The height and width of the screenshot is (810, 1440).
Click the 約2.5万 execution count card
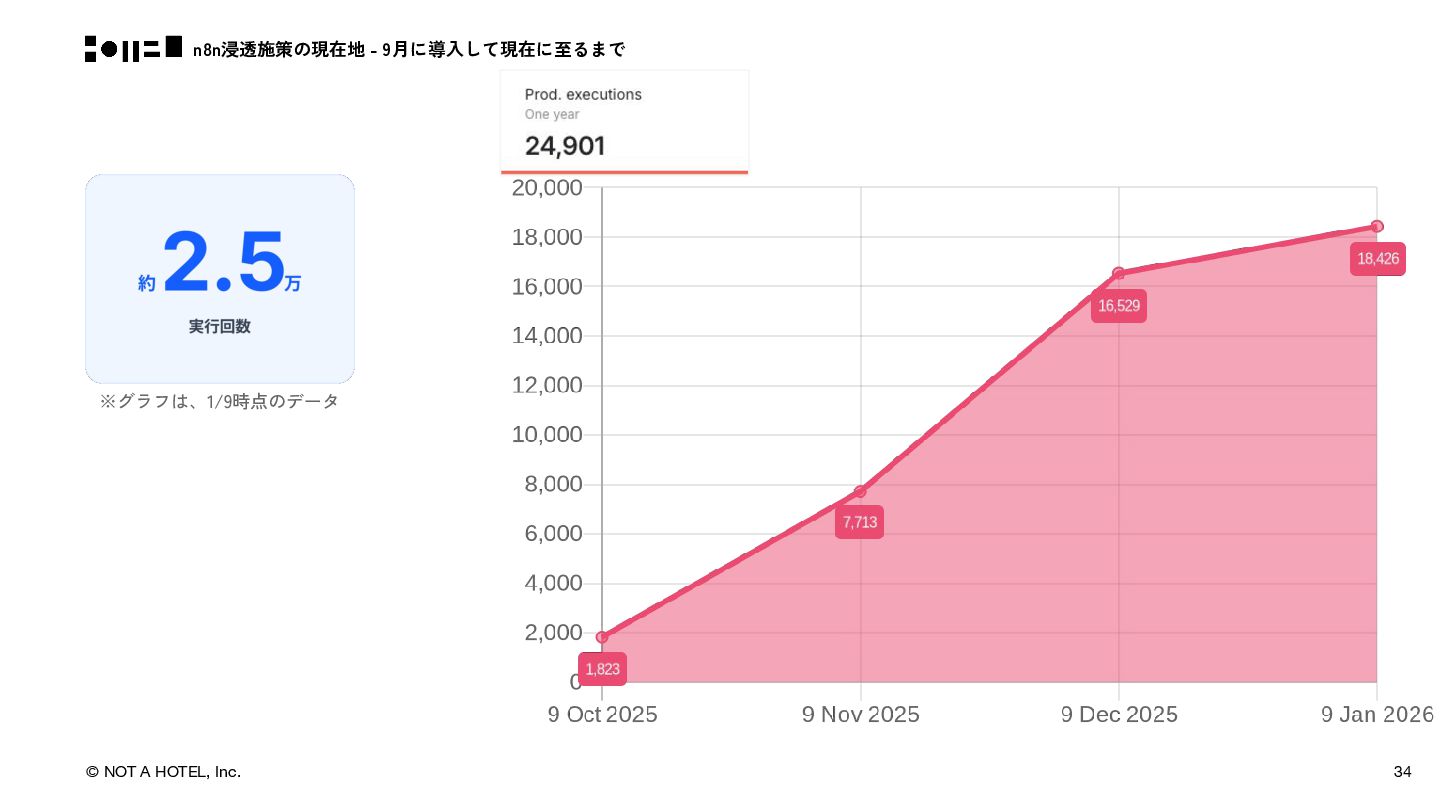[220, 278]
